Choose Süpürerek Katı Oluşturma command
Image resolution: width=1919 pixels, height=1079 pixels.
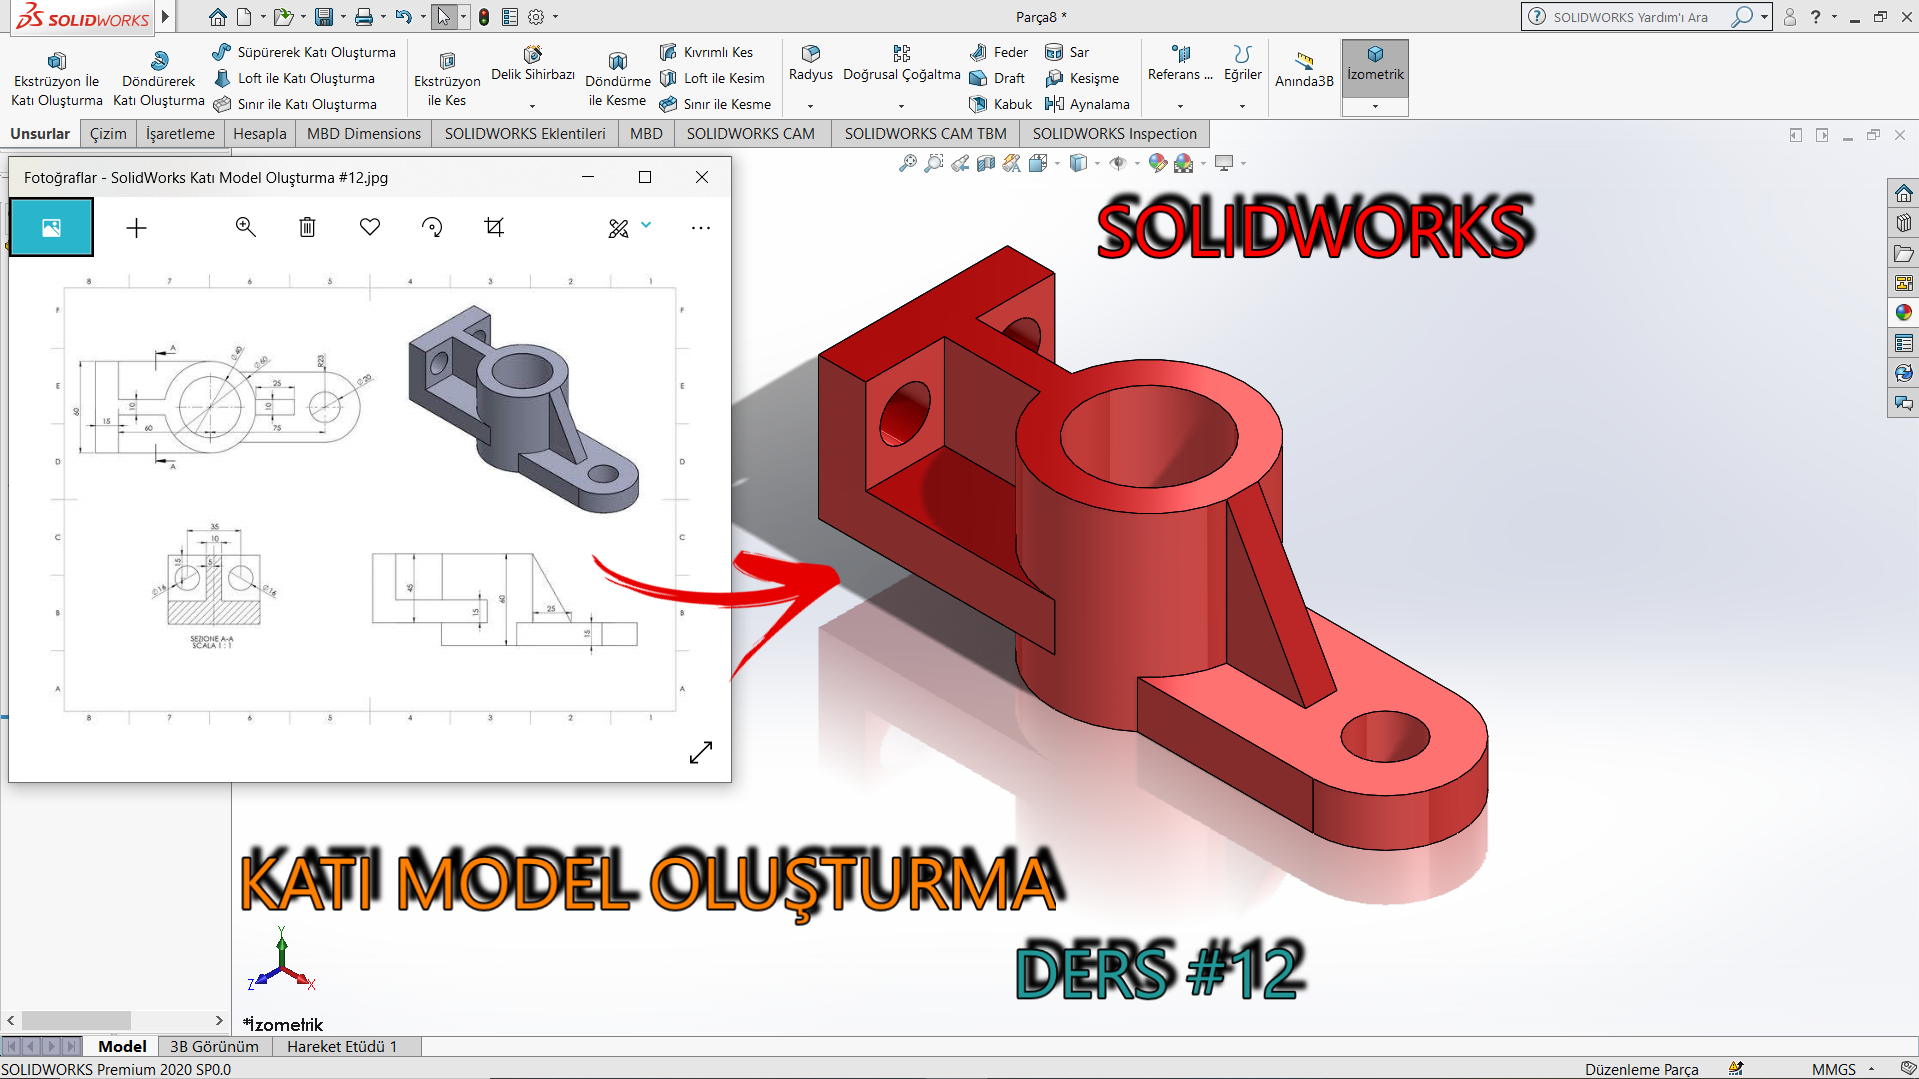[x=305, y=52]
